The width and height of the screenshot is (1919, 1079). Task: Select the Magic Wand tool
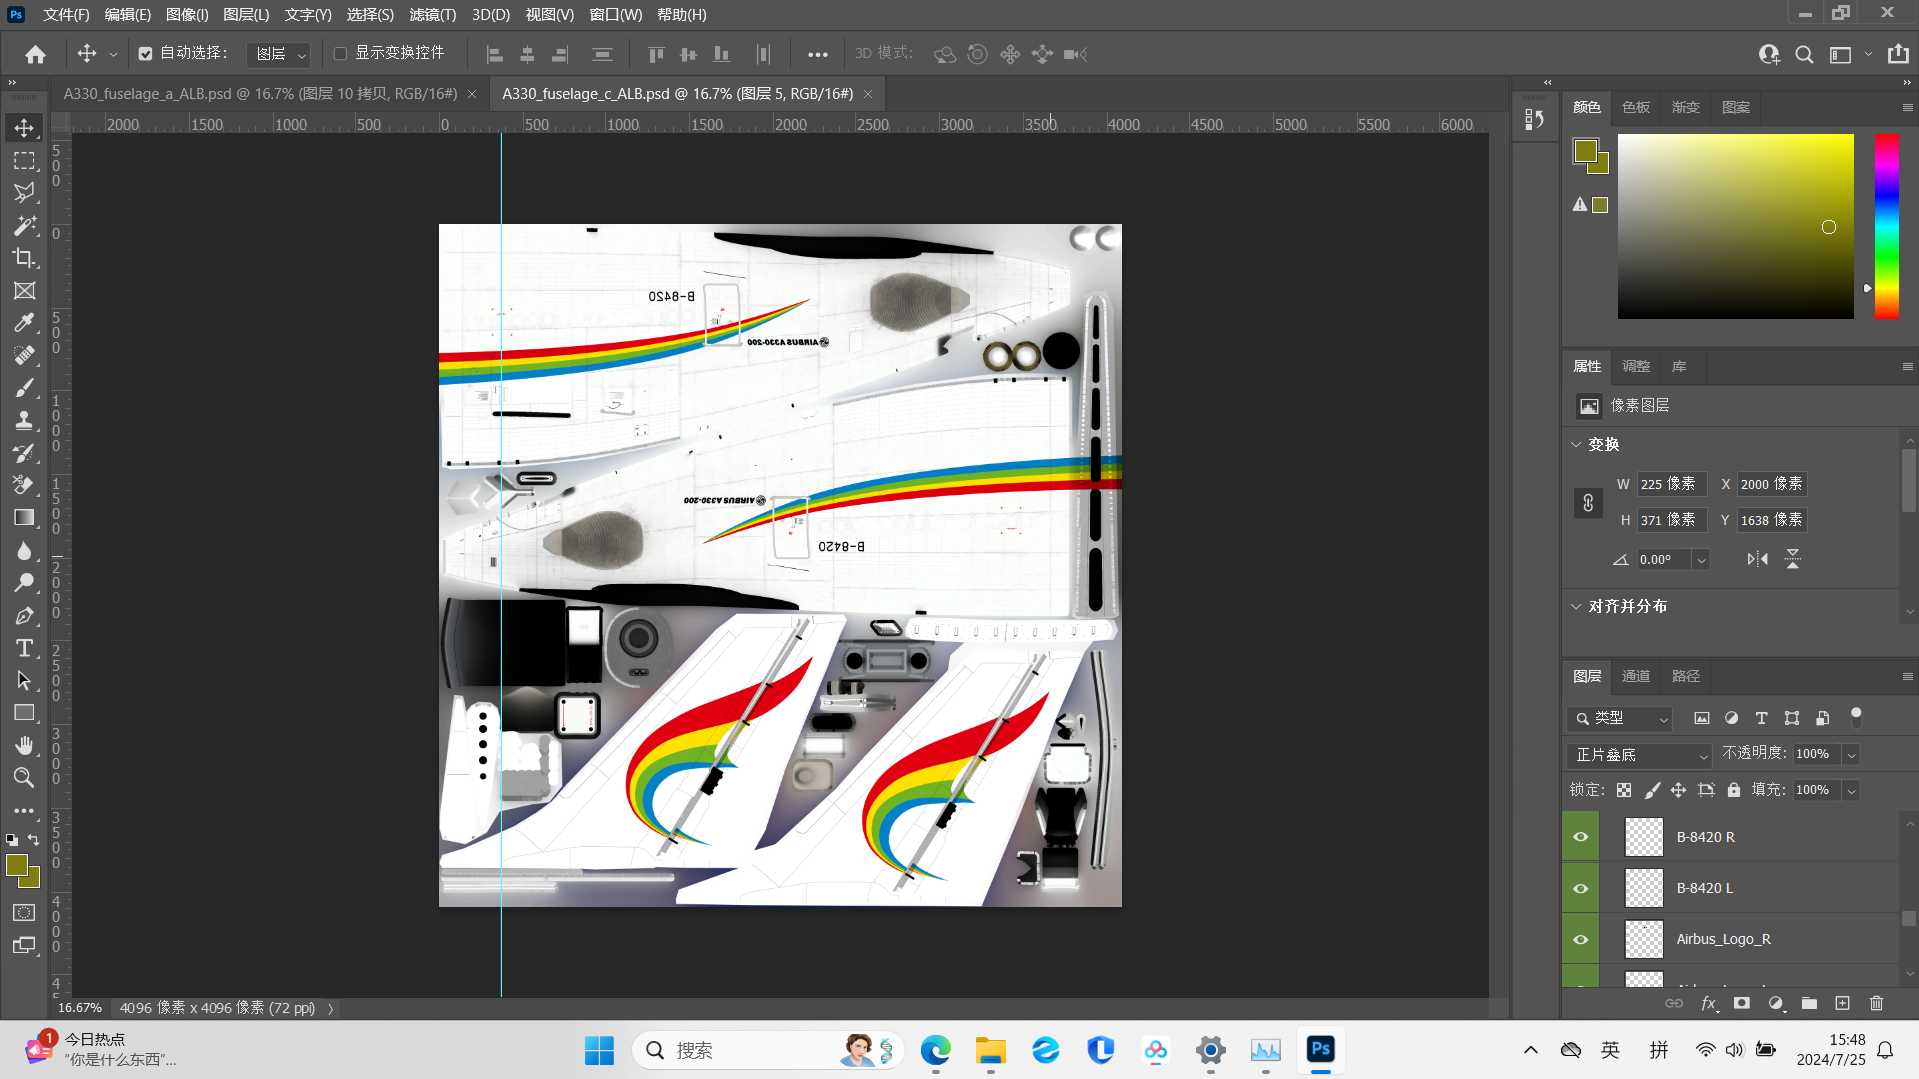pos(24,226)
